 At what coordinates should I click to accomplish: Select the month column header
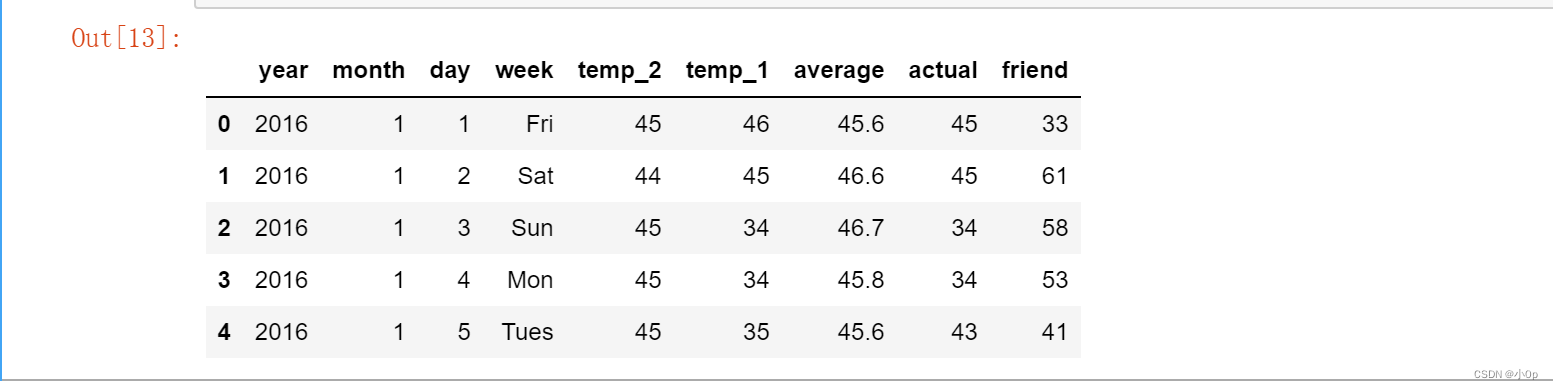click(368, 71)
